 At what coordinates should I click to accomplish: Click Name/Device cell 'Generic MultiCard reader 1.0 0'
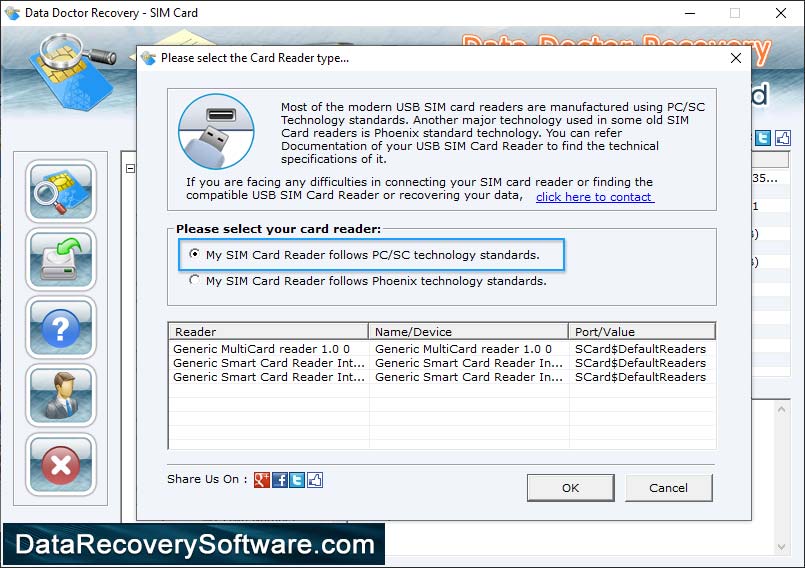pyautogui.click(x=463, y=349)
